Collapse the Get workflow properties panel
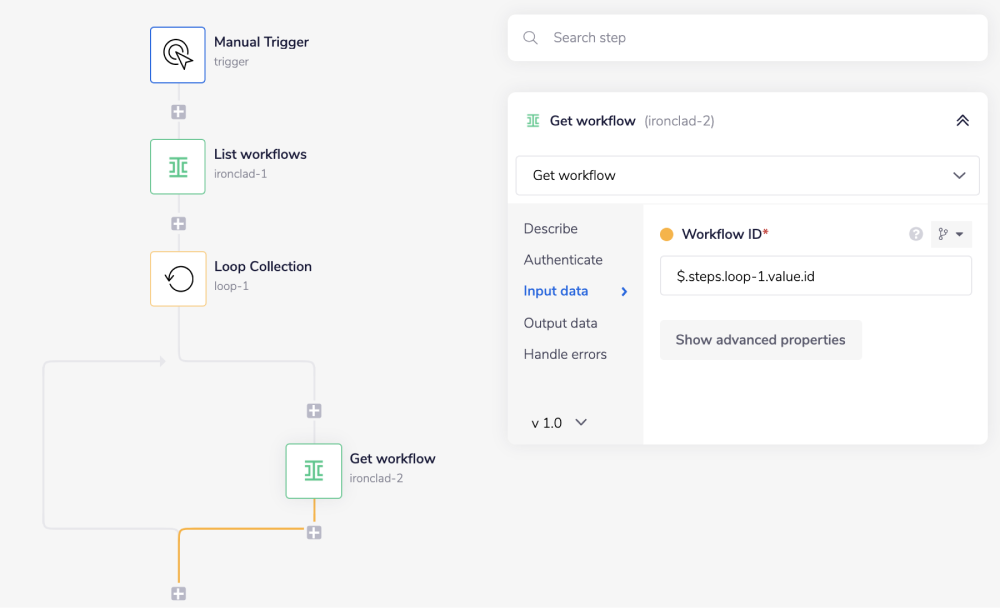The width and height of the screenshot is (1000, 608). (x=962, y=121)
